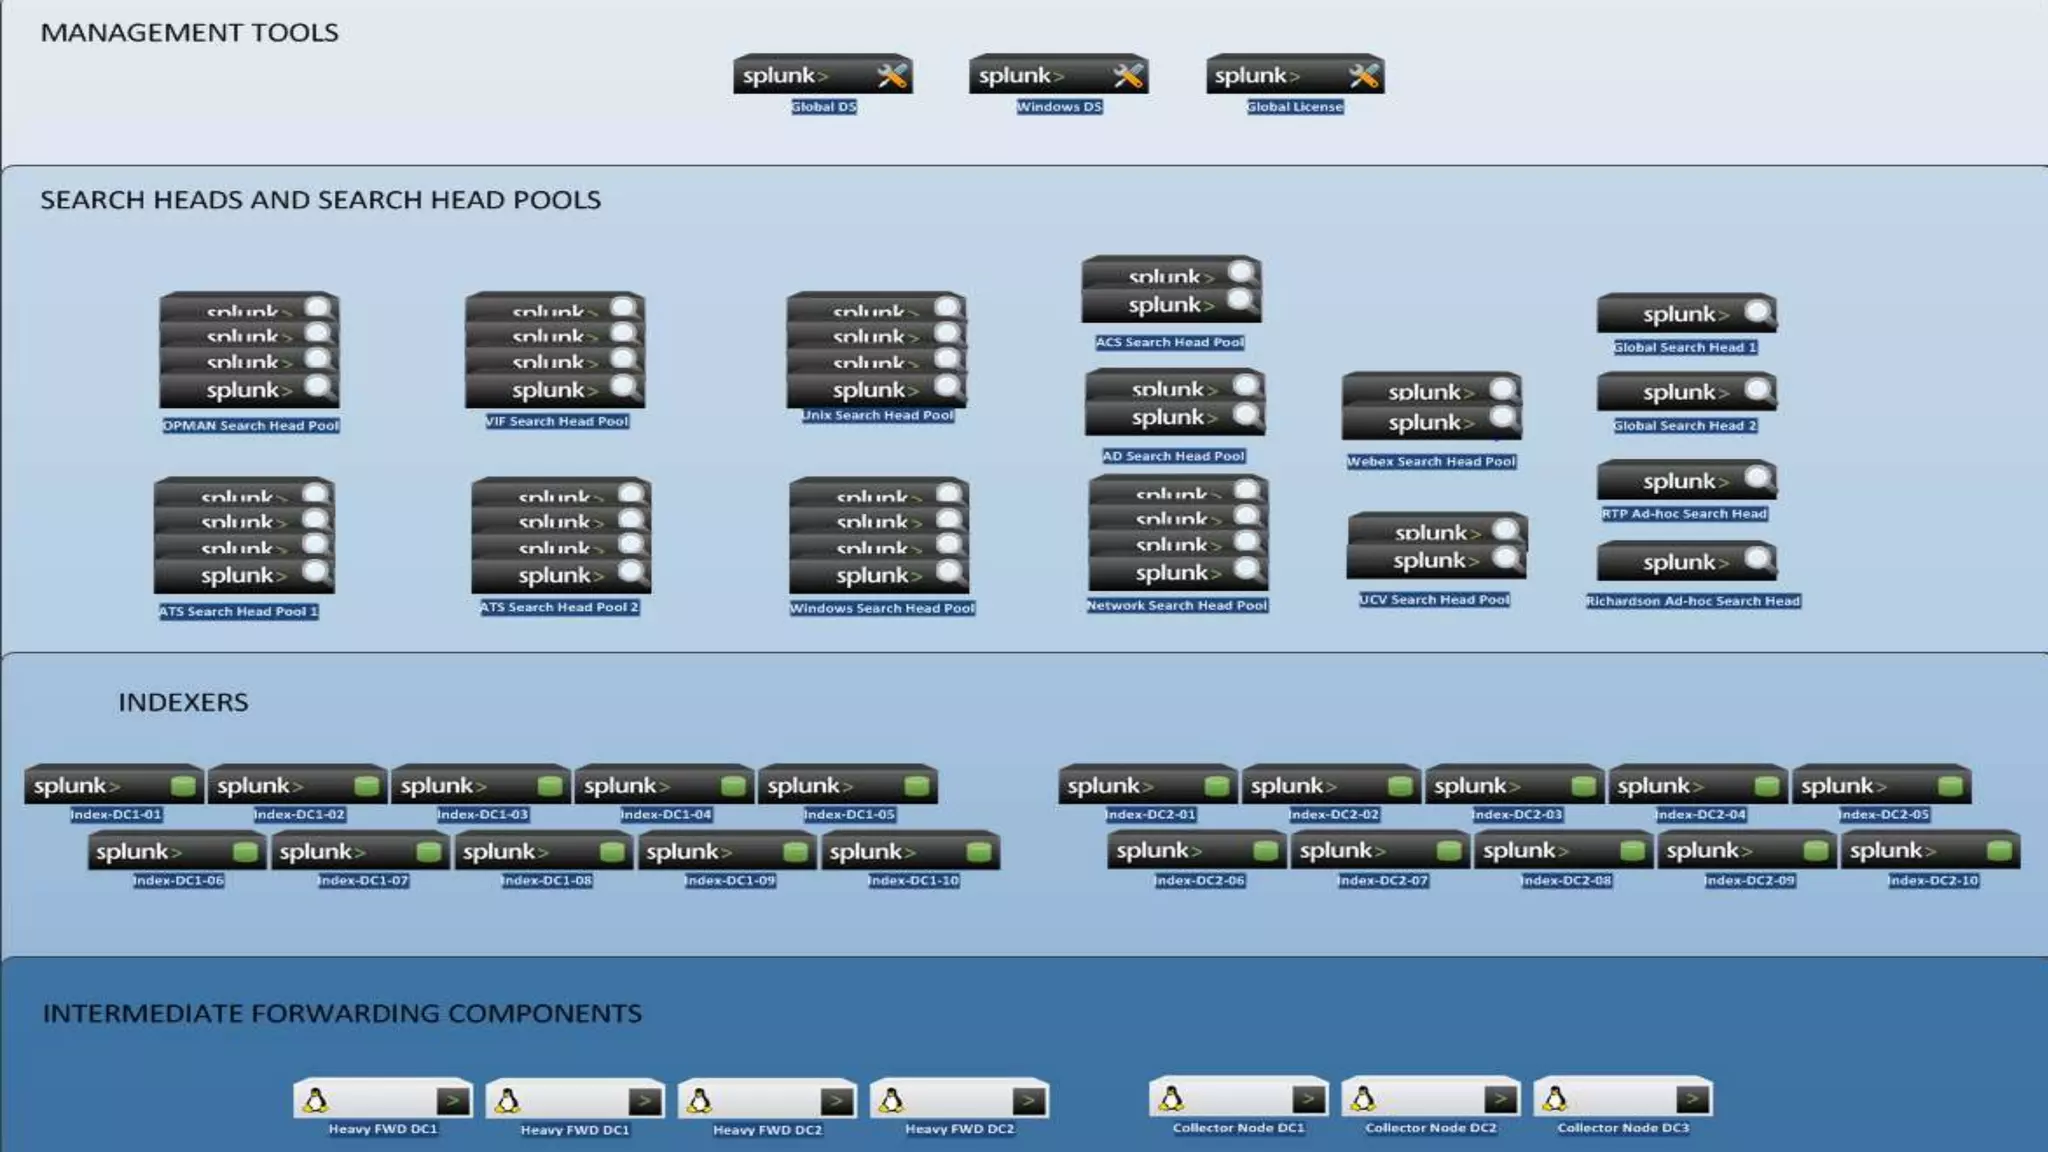Screen dimensions: 2048x1152
Task: Select the OPMAN Search Head Pool stack
Action: click(249, 351)
